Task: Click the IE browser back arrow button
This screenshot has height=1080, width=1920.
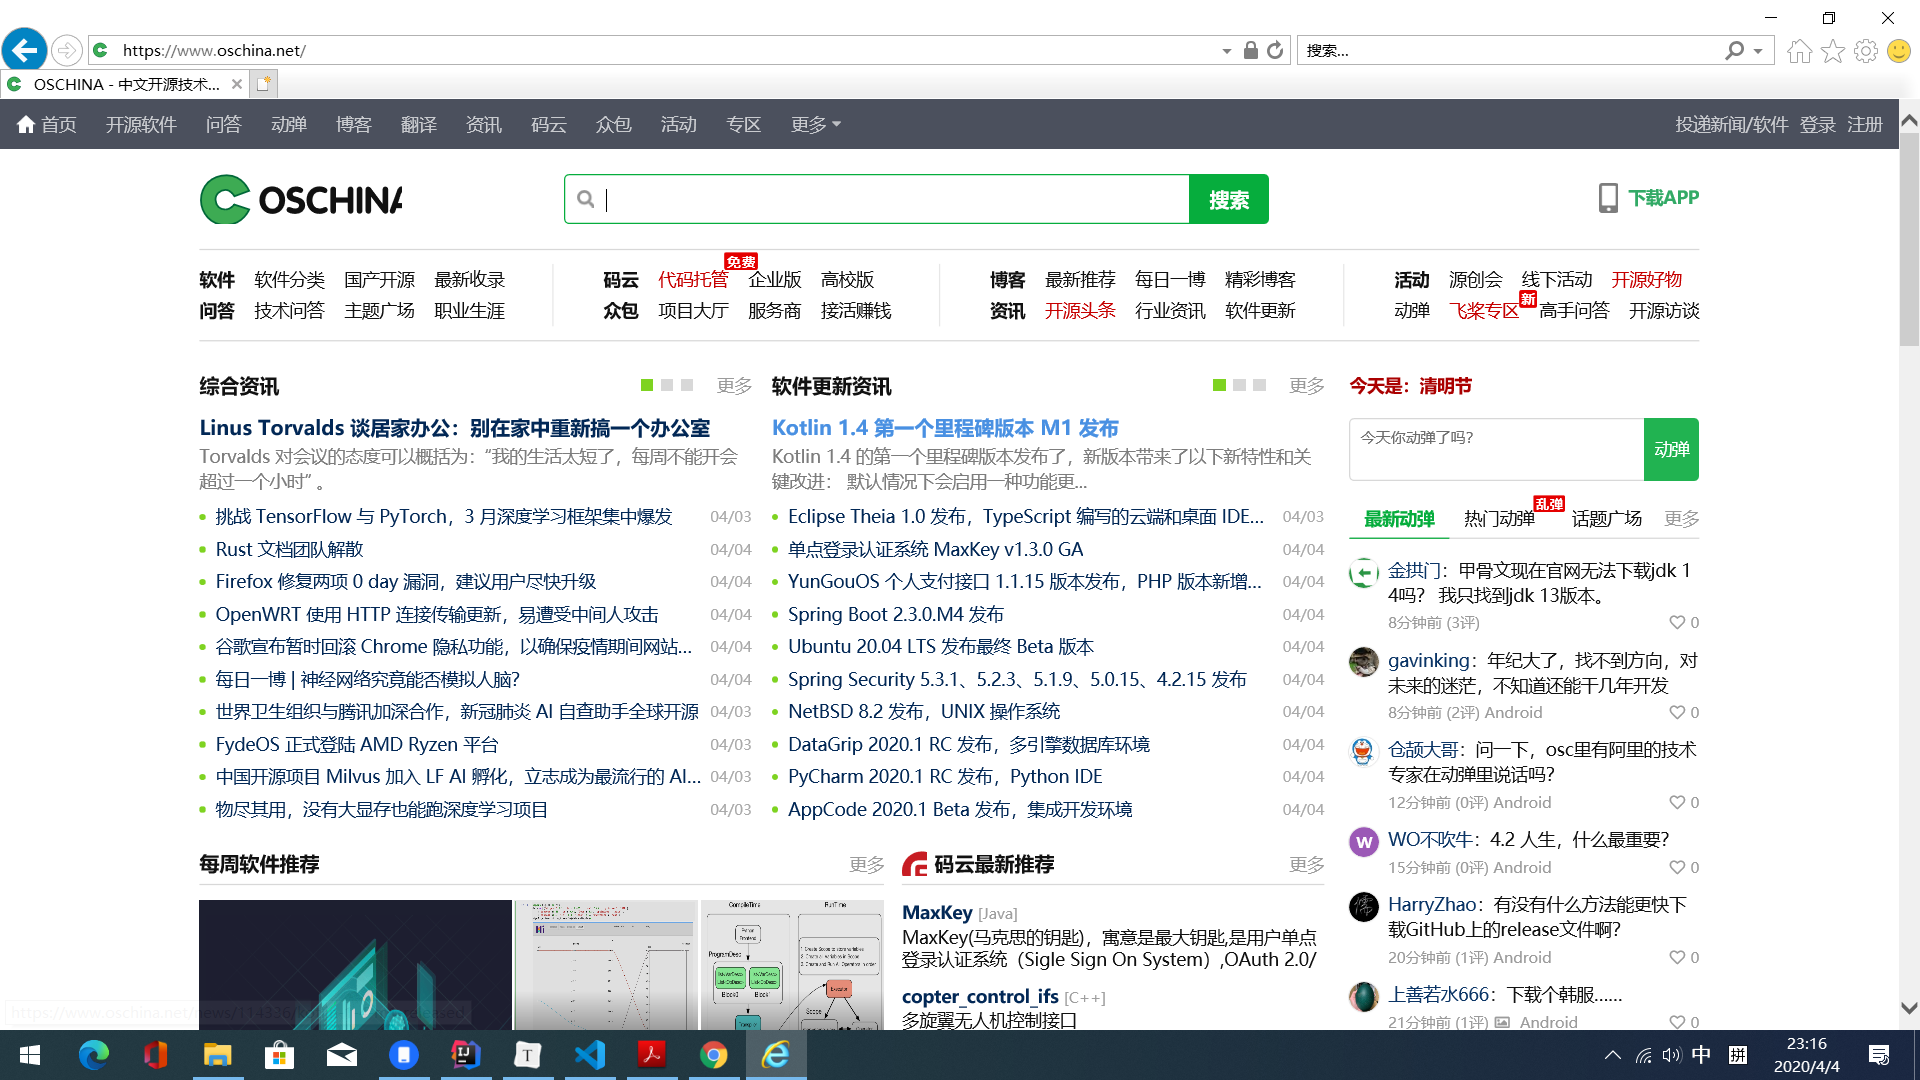Action: click(24, 50)
